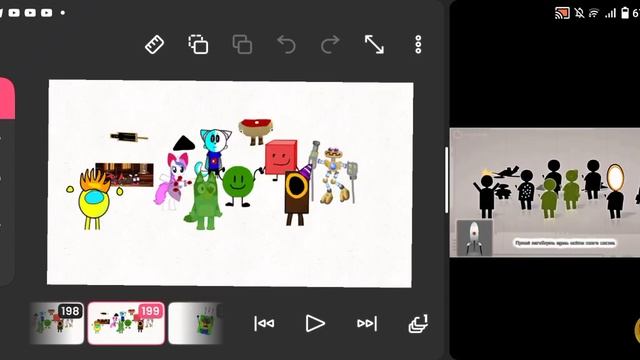Select the ruler tool icon
The width and height of the screenshot is (640, 360).
[x=155, y=44]
